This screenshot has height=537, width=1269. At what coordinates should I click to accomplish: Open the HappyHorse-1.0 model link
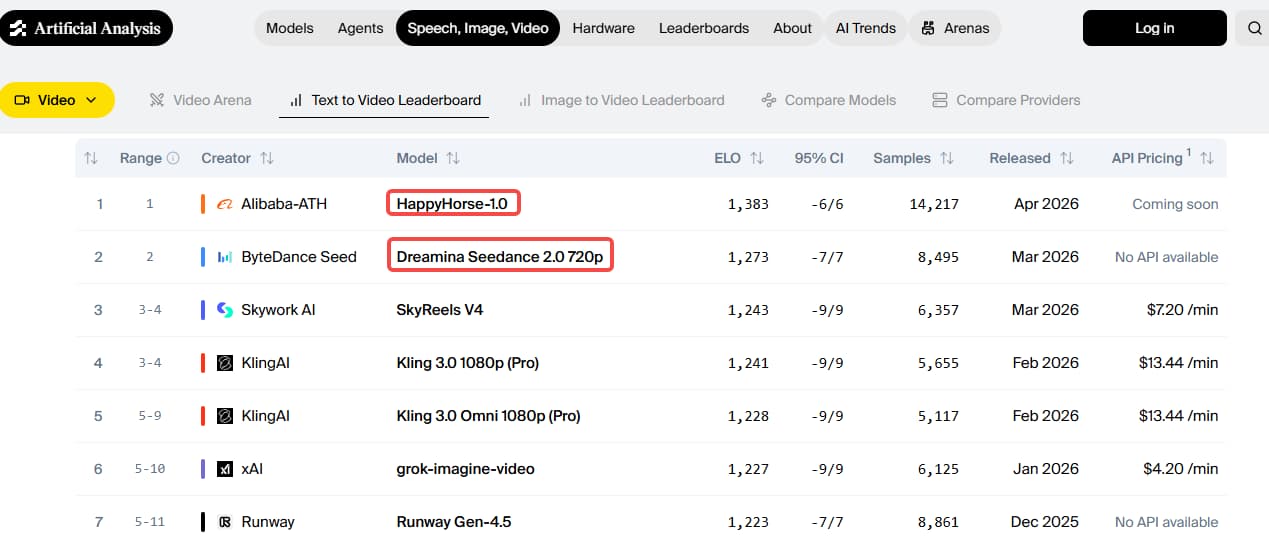(x=452, y=204)
